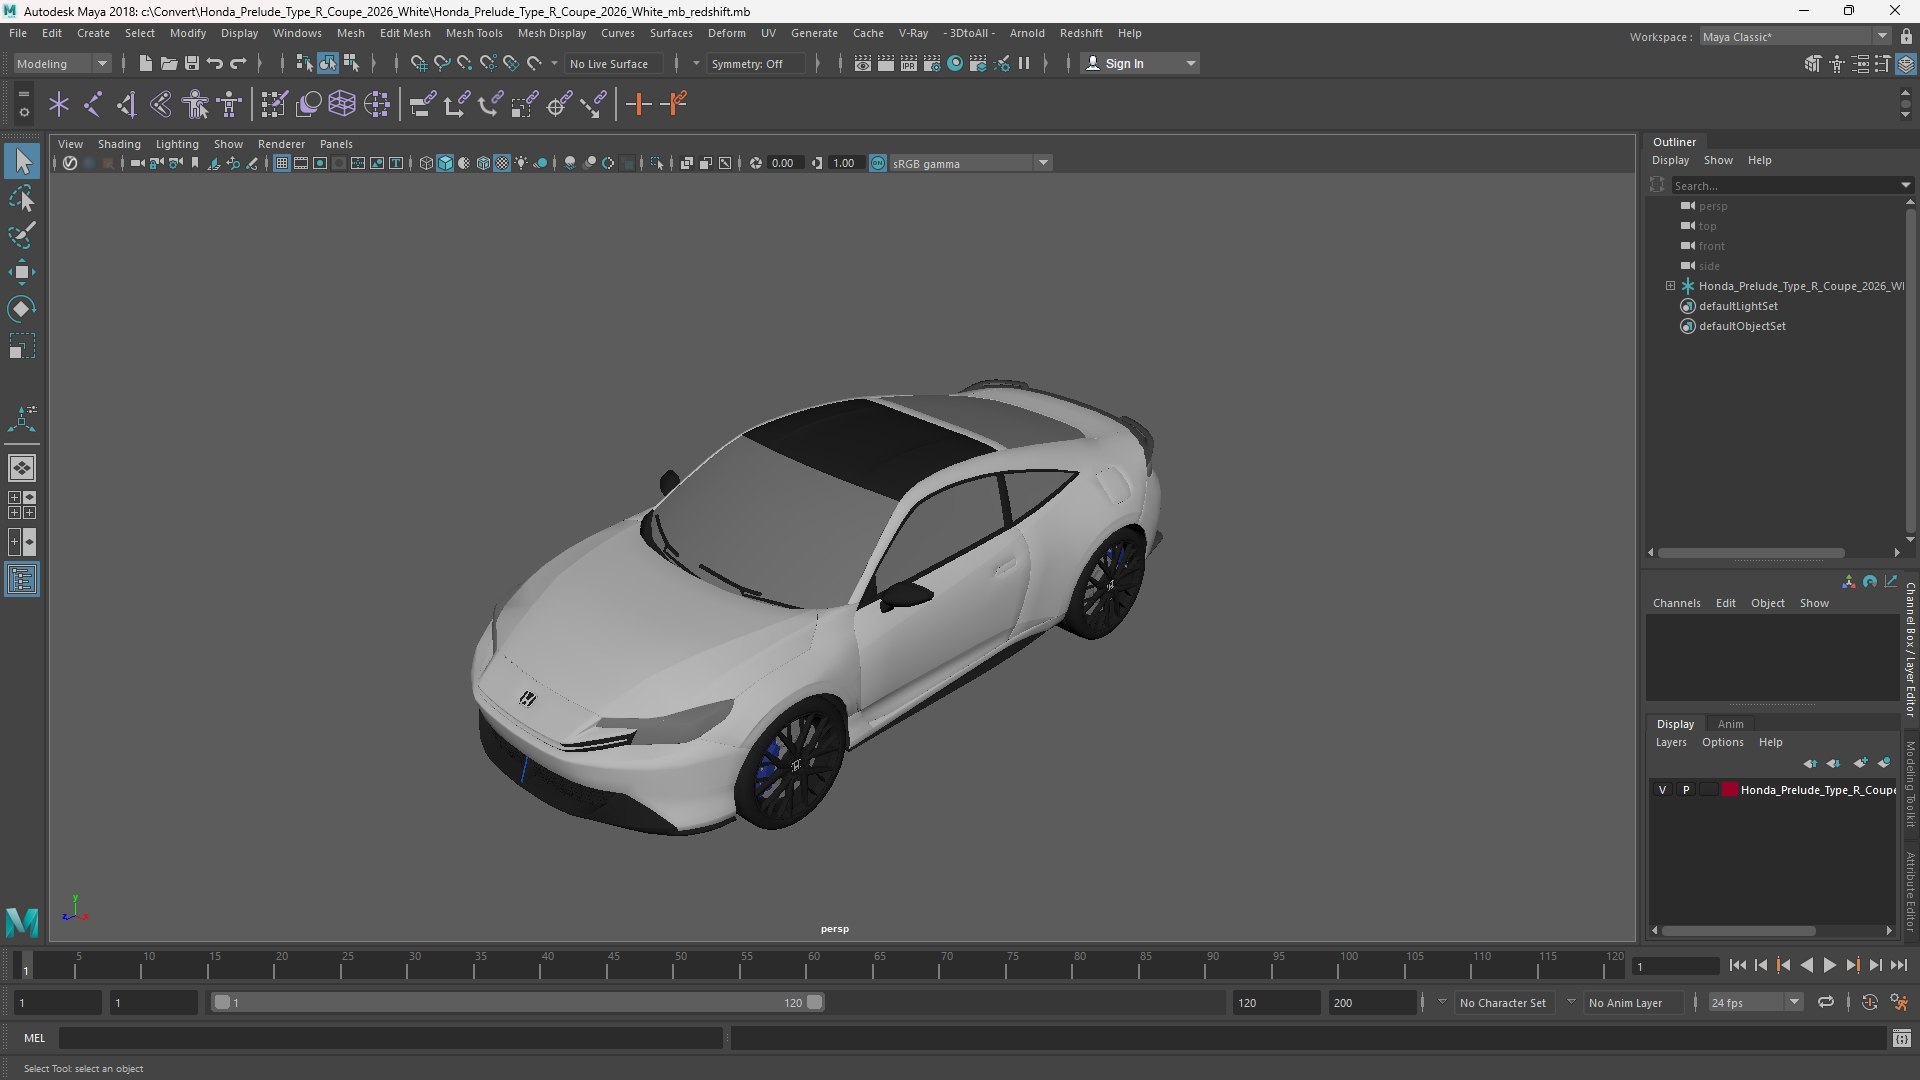Switch to the Anim tab in Layer Editor
This screenshot has height=1080, width=1920.
click(x=1730, y=724)
